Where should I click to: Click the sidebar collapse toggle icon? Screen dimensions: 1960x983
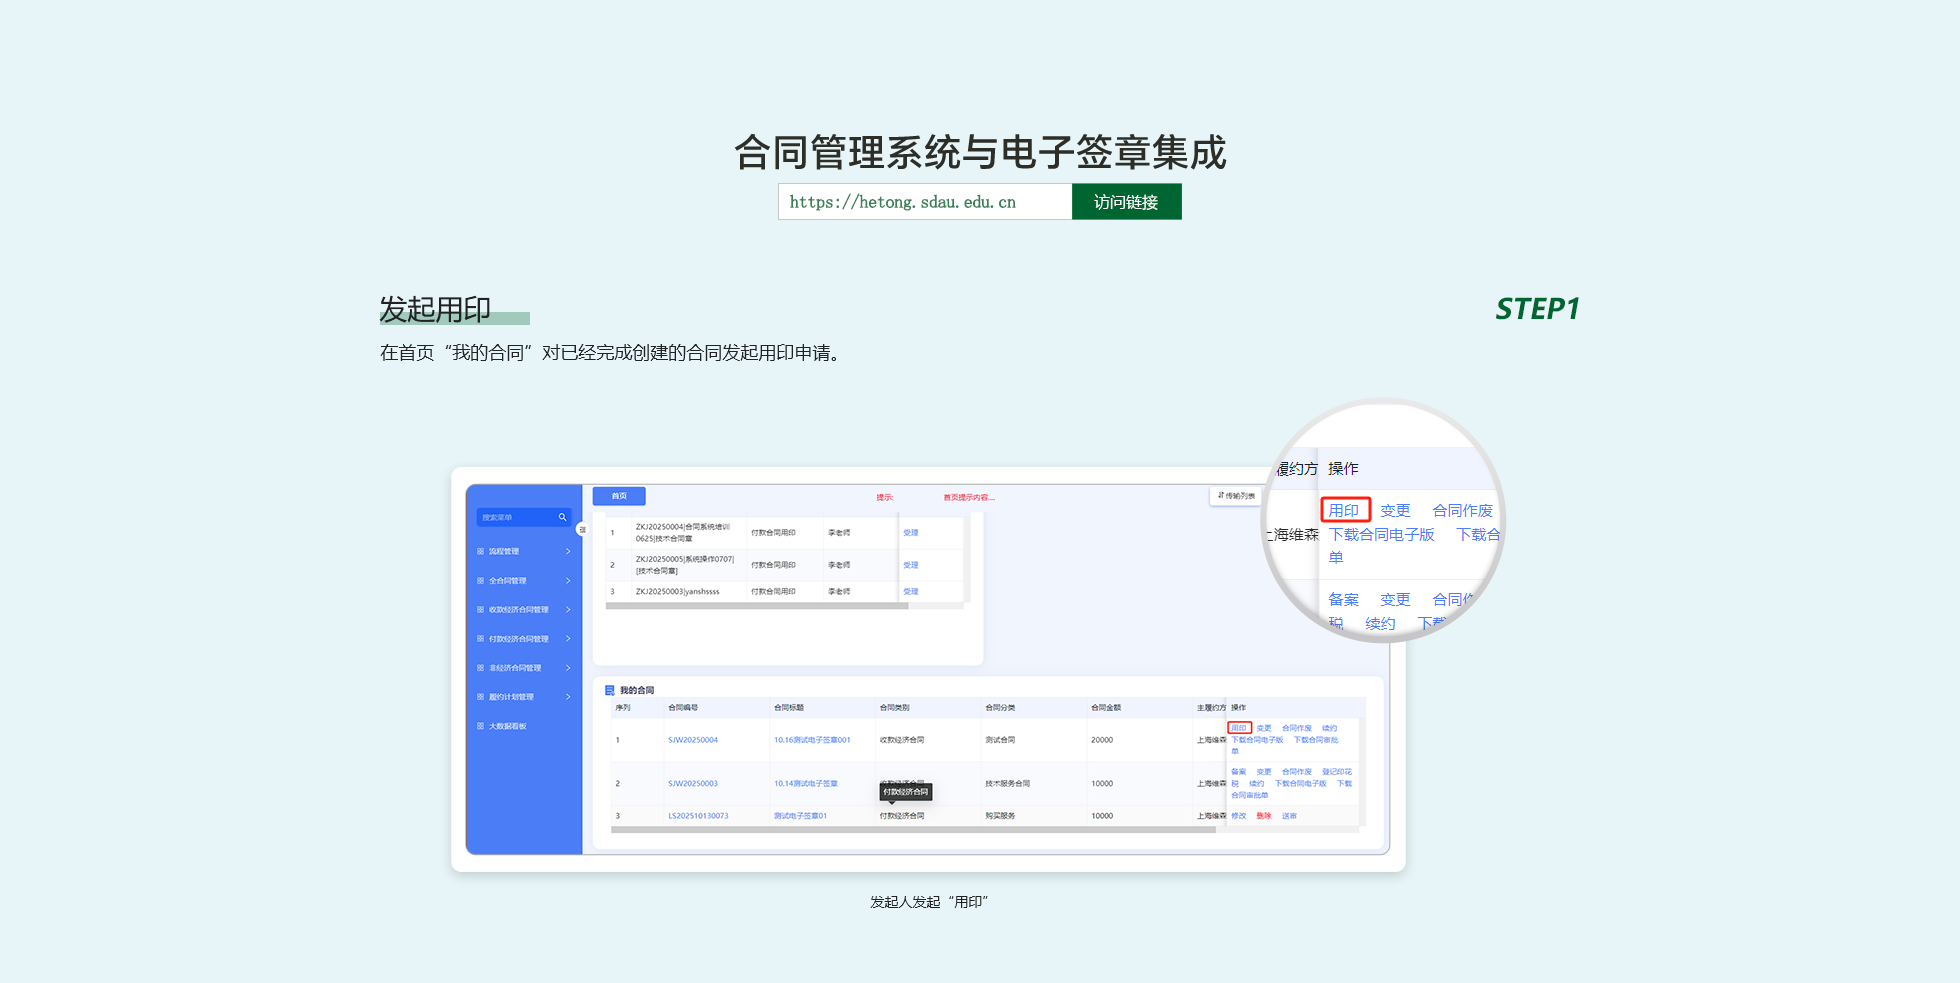pos(582,530)
